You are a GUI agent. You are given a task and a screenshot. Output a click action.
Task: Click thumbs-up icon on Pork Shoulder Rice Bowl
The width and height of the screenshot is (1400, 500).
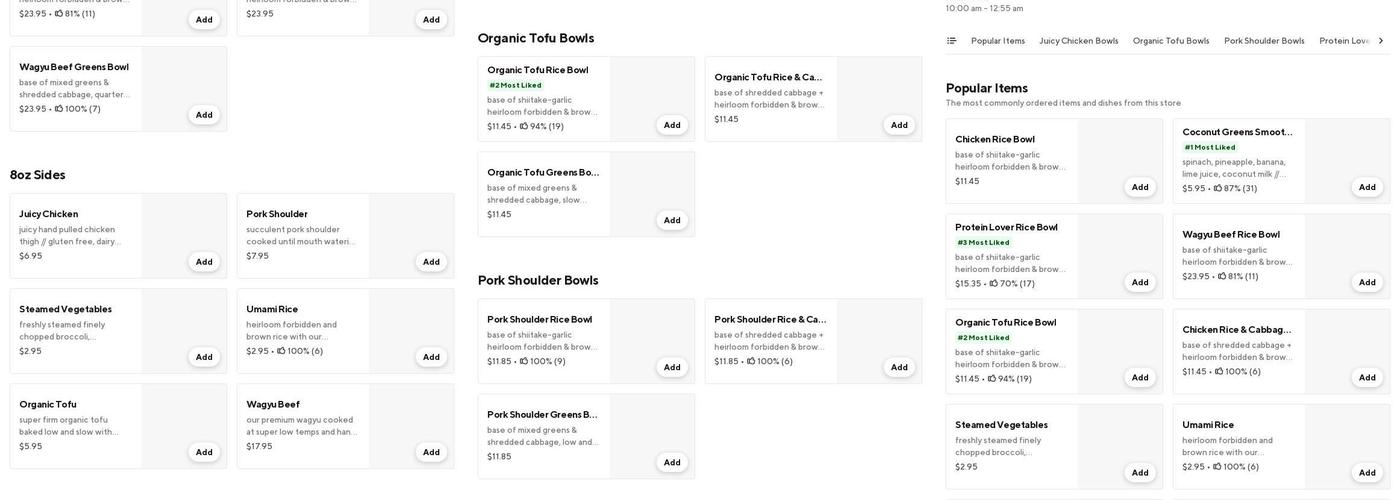click(x=523, y=362)
